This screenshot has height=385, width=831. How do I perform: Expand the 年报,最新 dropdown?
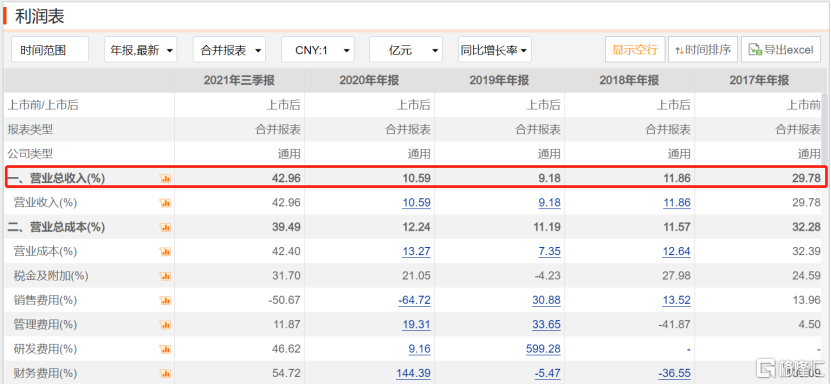point(140,50)
